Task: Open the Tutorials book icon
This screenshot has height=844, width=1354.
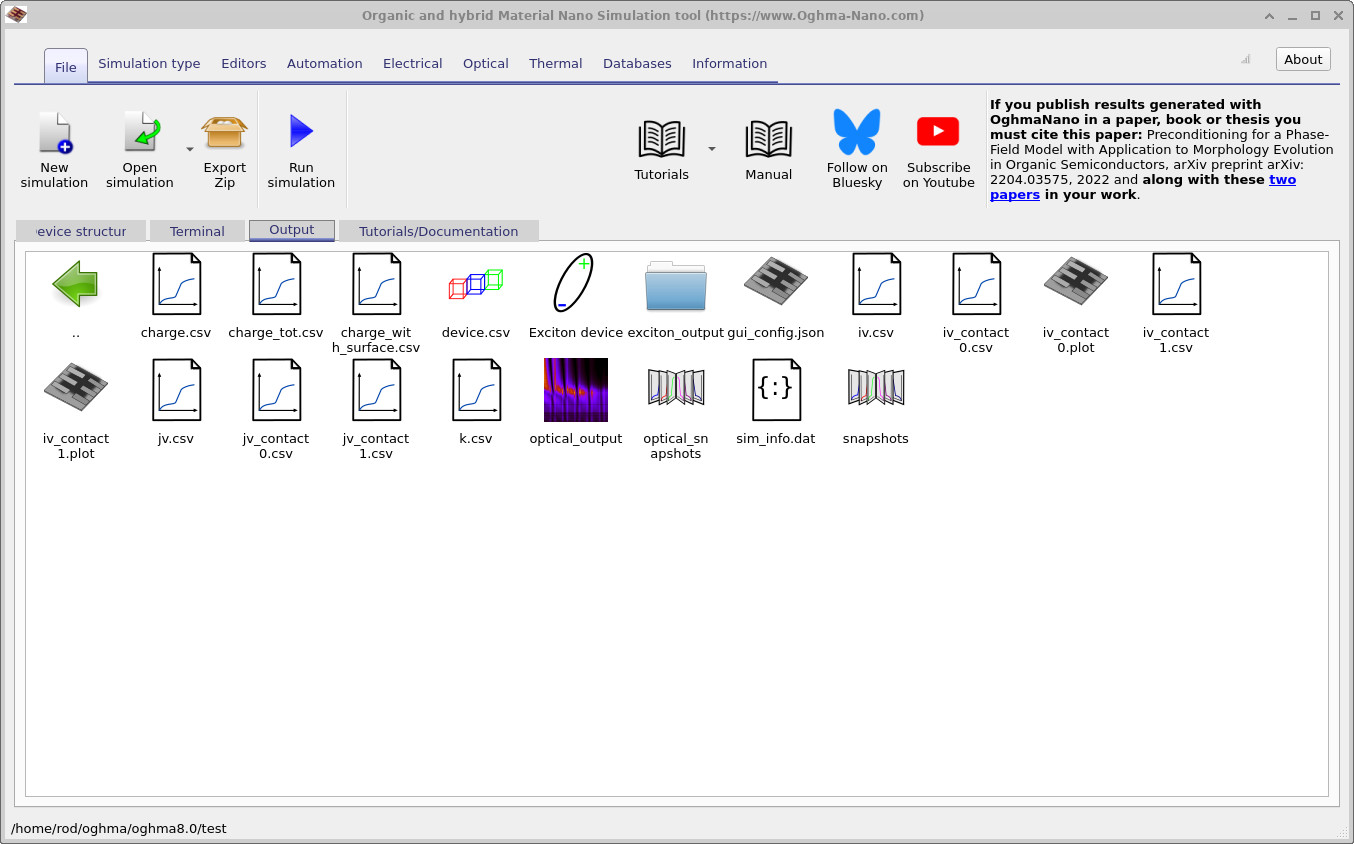Action: coord(660,140)
